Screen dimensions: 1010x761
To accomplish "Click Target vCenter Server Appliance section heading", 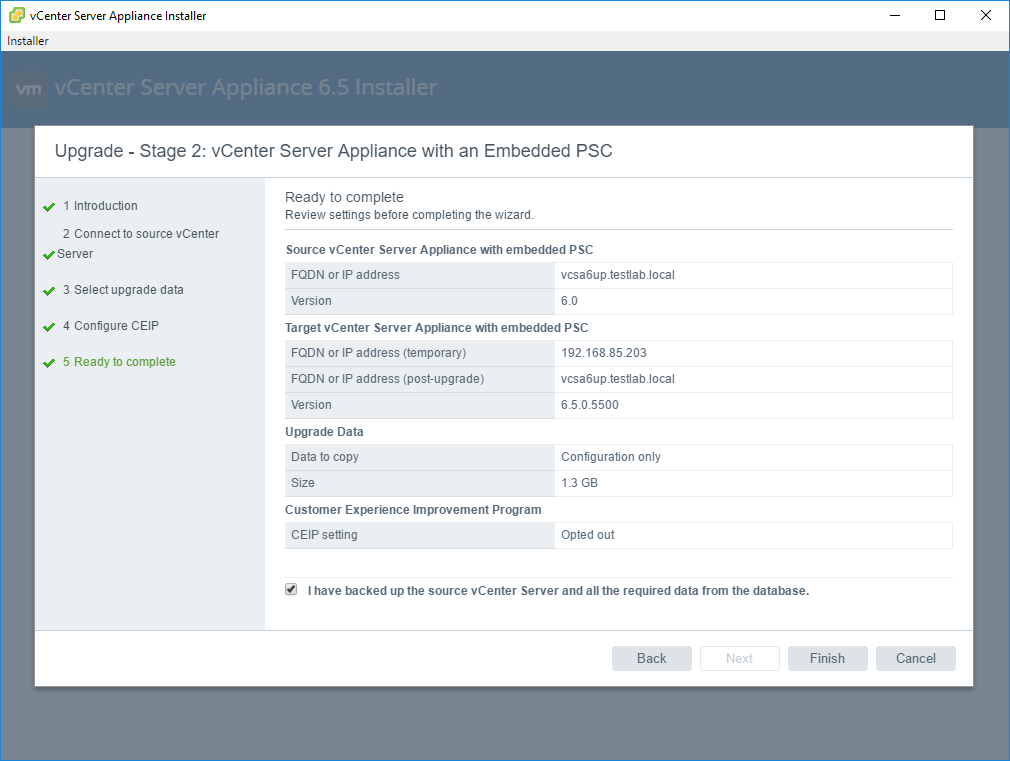I will coord(437,328).
